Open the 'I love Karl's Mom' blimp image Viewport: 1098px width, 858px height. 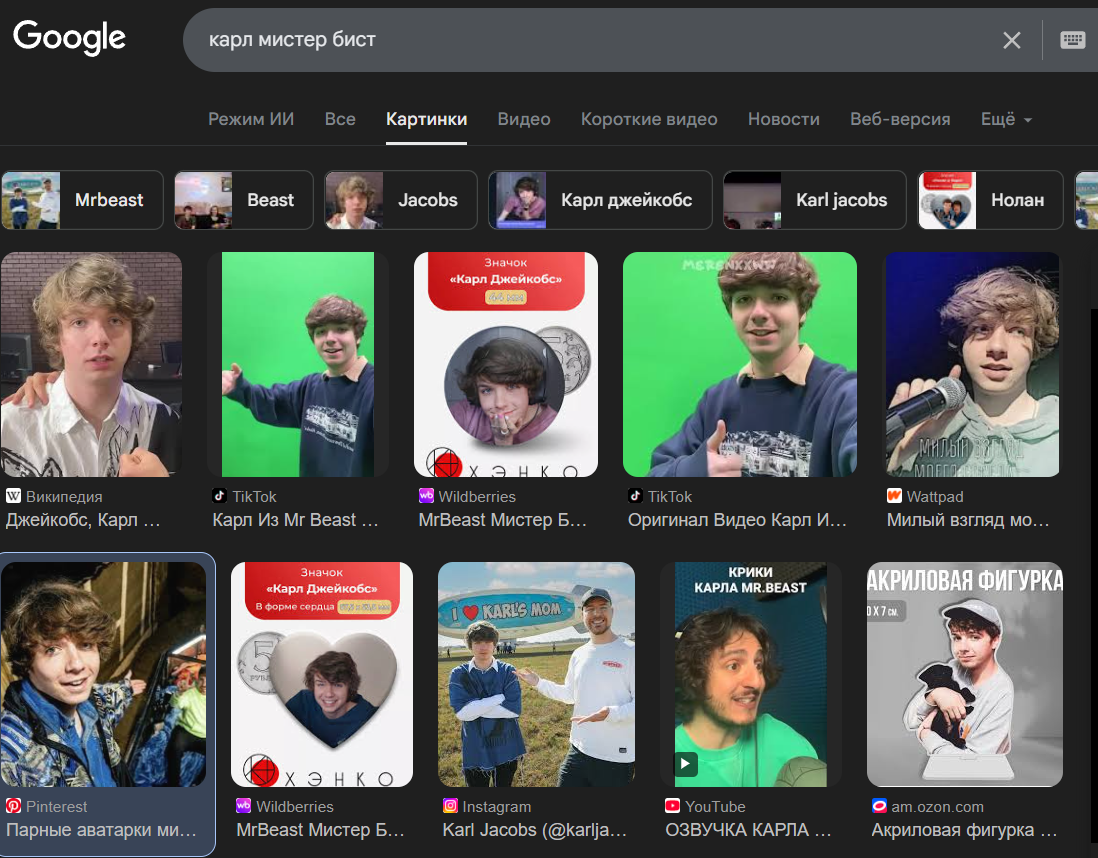click(x=536, y=674)
